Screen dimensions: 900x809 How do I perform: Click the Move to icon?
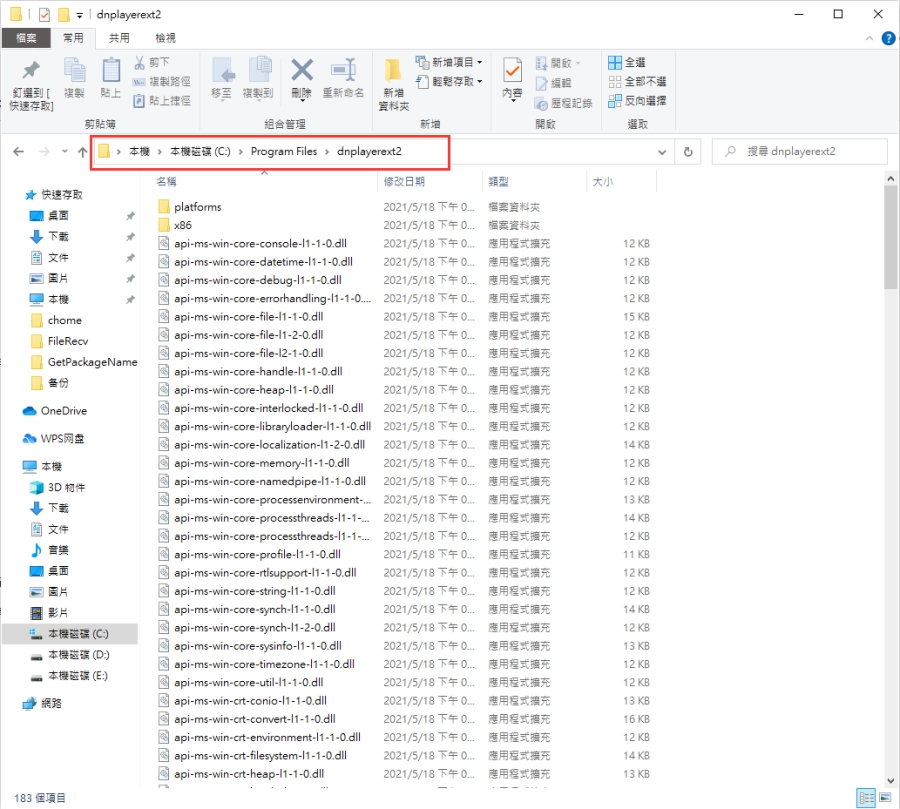[223, 71]
